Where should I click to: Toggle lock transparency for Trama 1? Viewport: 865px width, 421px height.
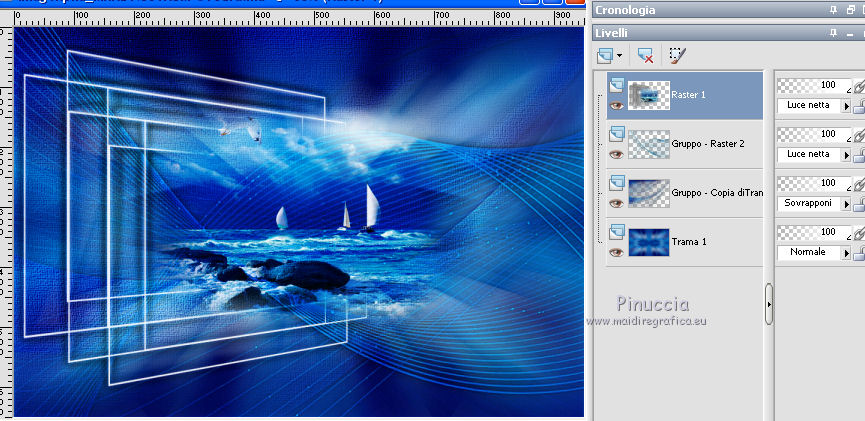[859, 253]
